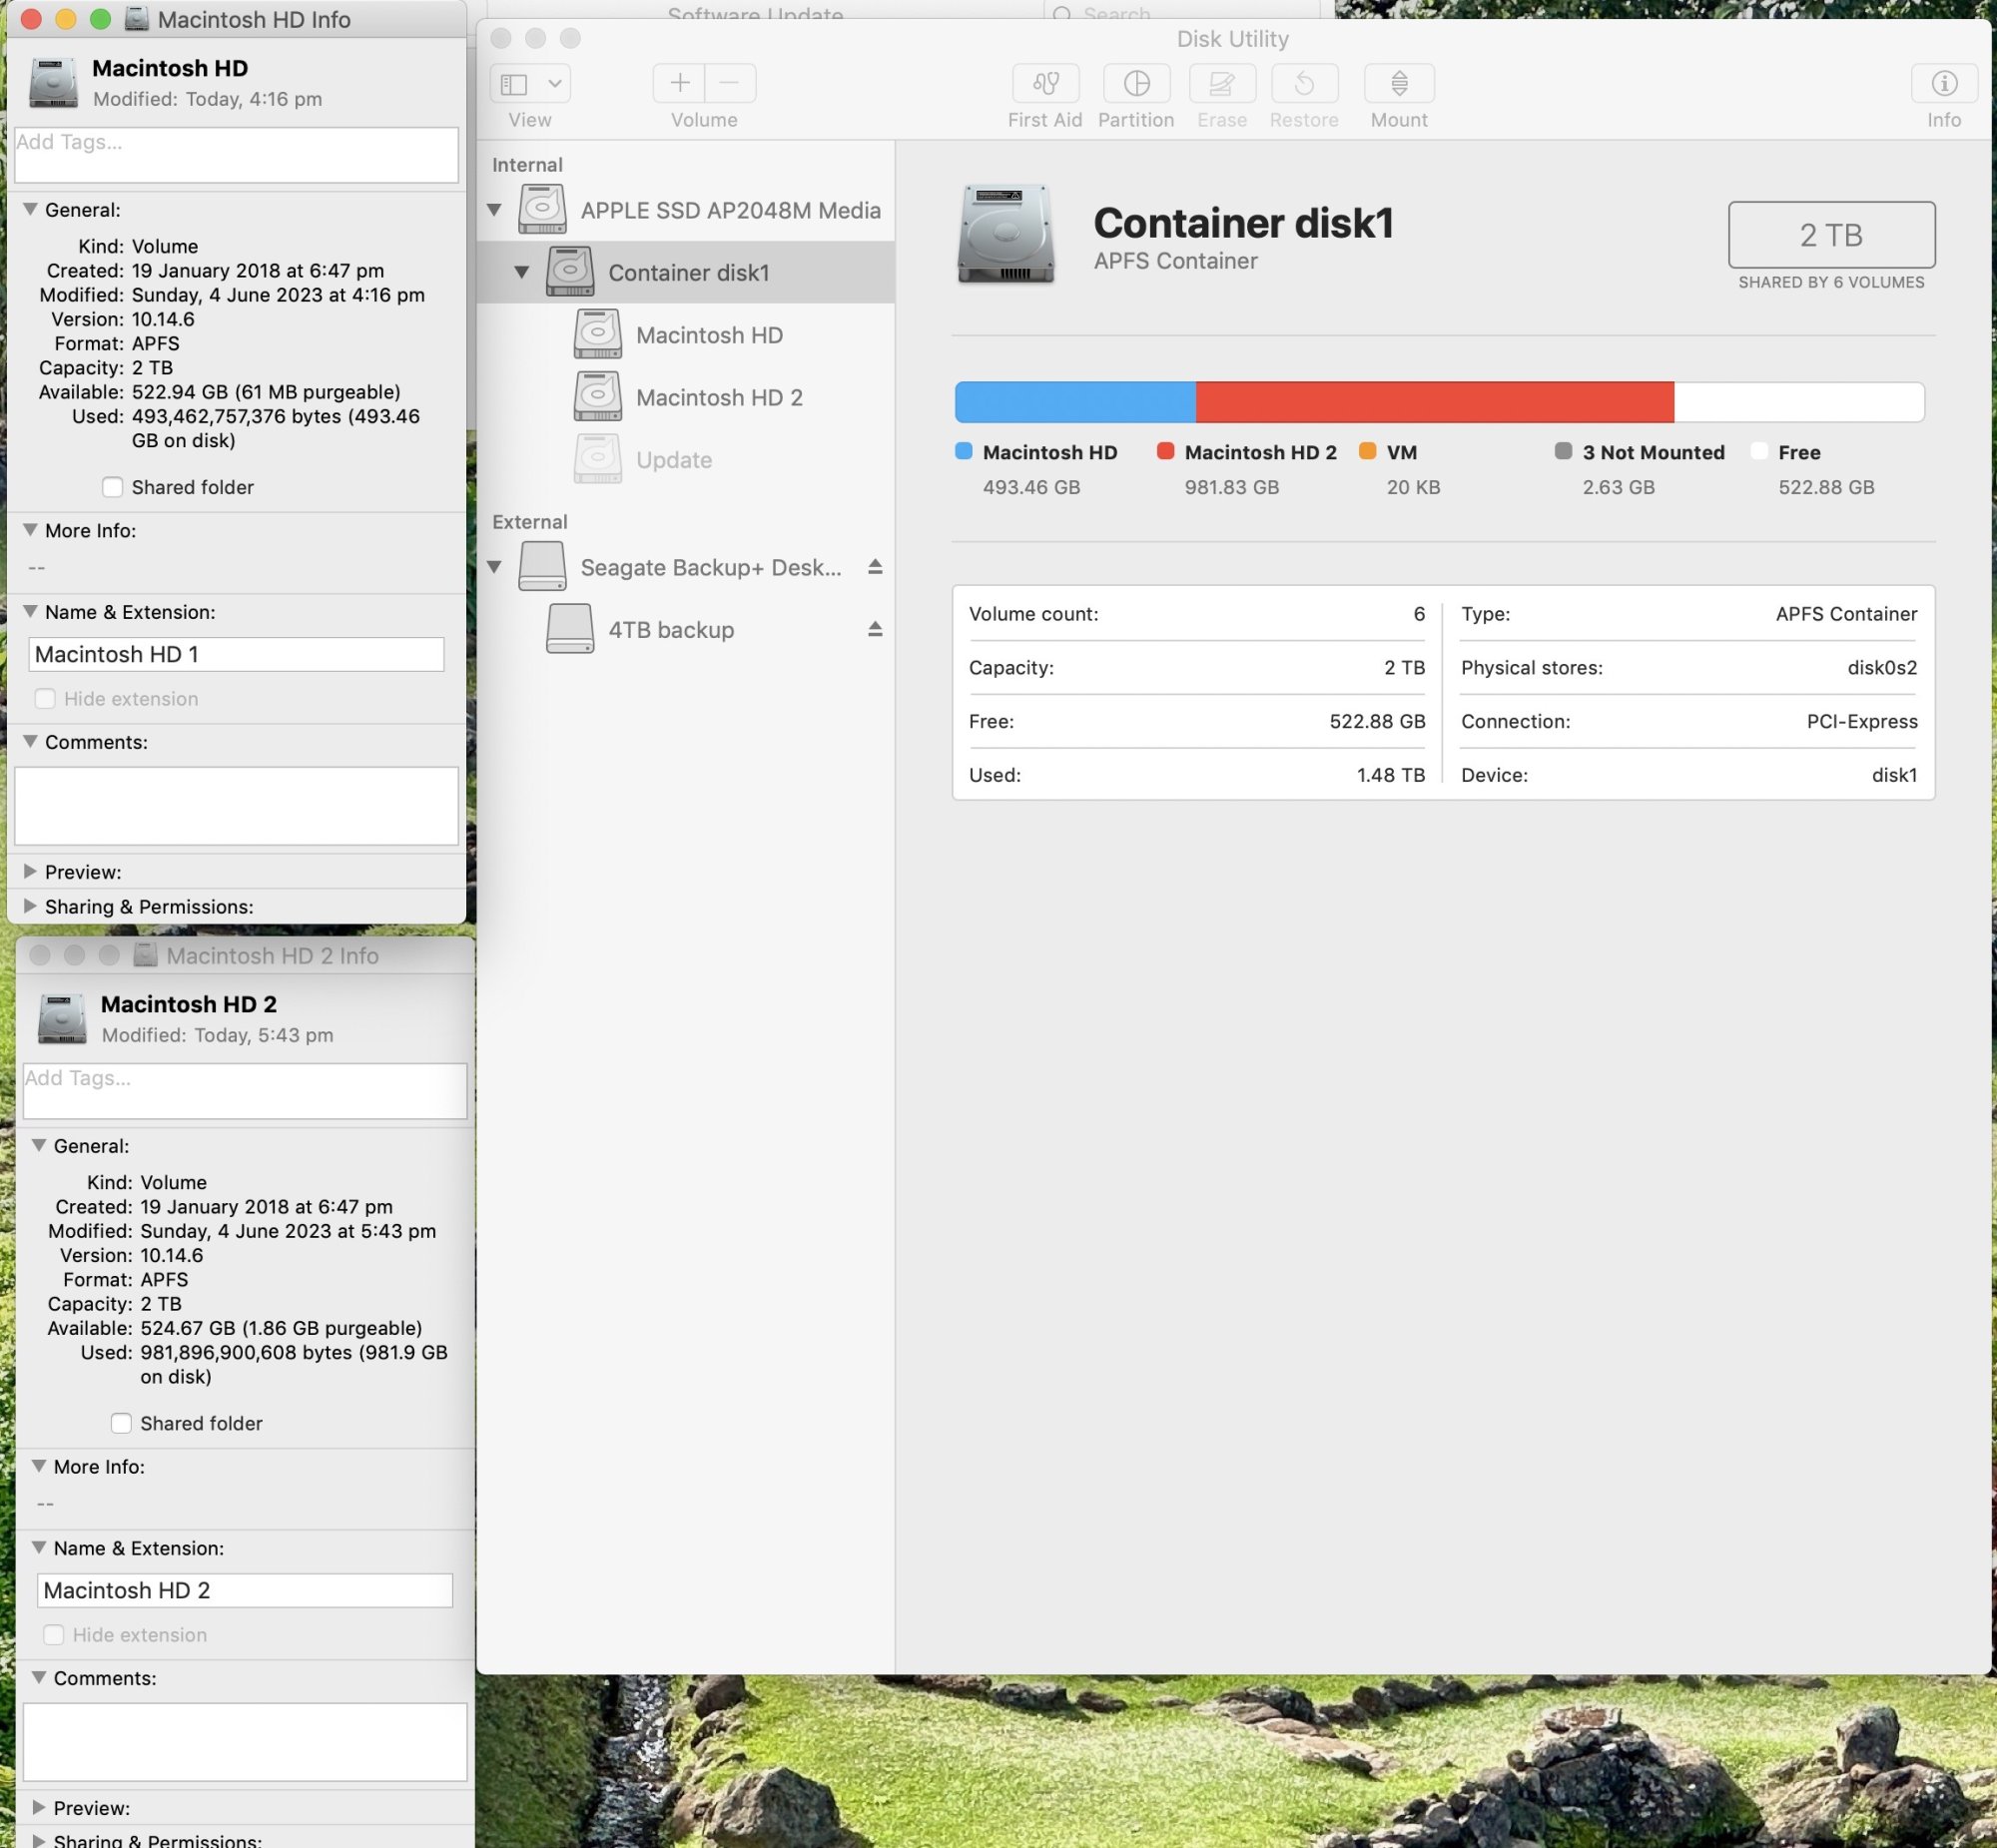Open the Partition tool

1136,83
